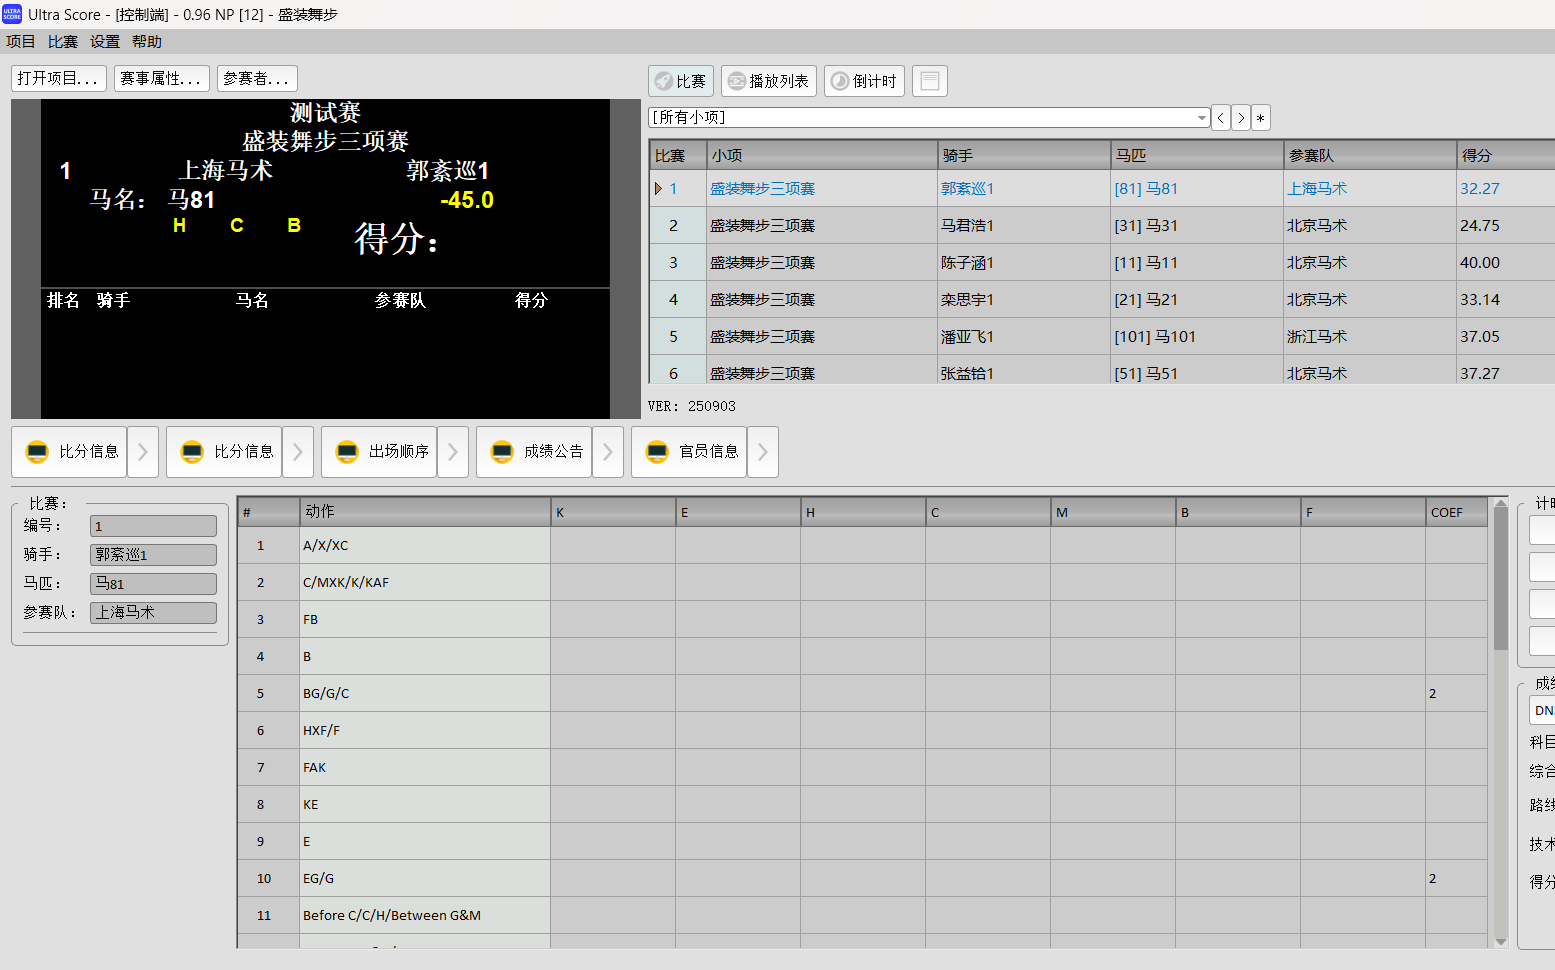1555x970 pixels.
Task: Open the 帮助 menu
Action: (x=147, y=42)
